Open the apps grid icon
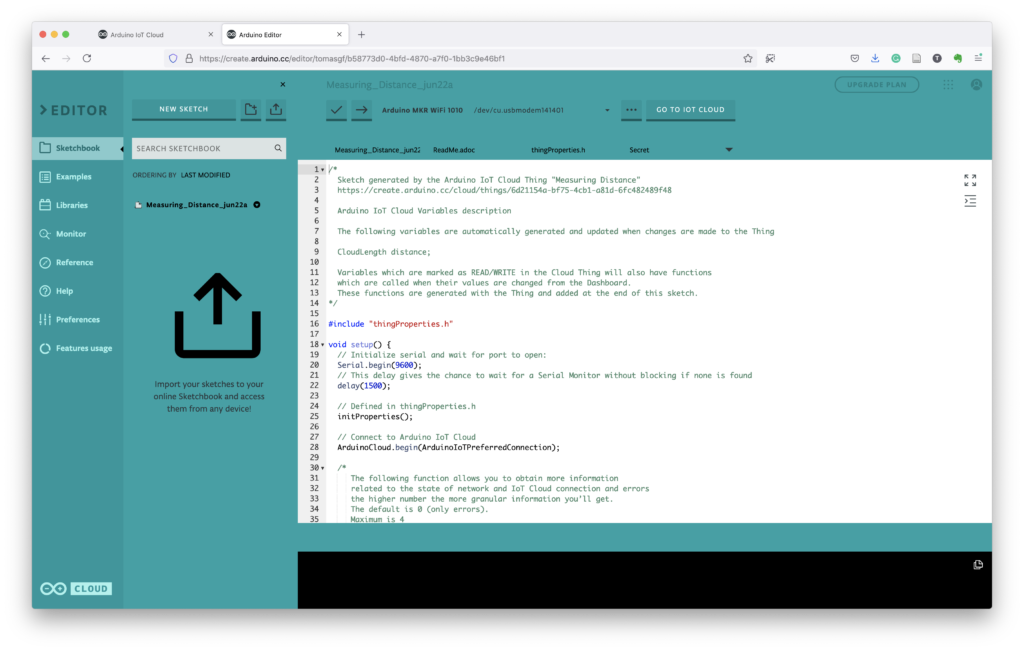The width and height of the screenshot is (1024, 651). point(948,84)
